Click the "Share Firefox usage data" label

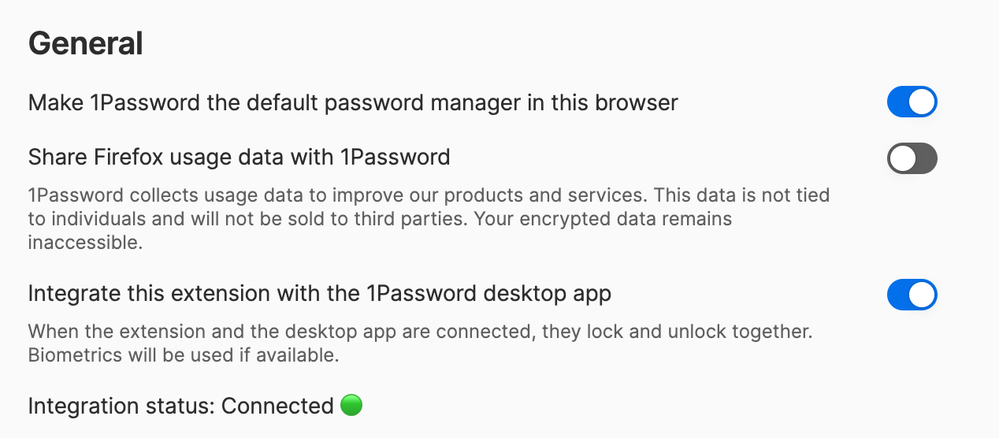(x=239, y=157)
